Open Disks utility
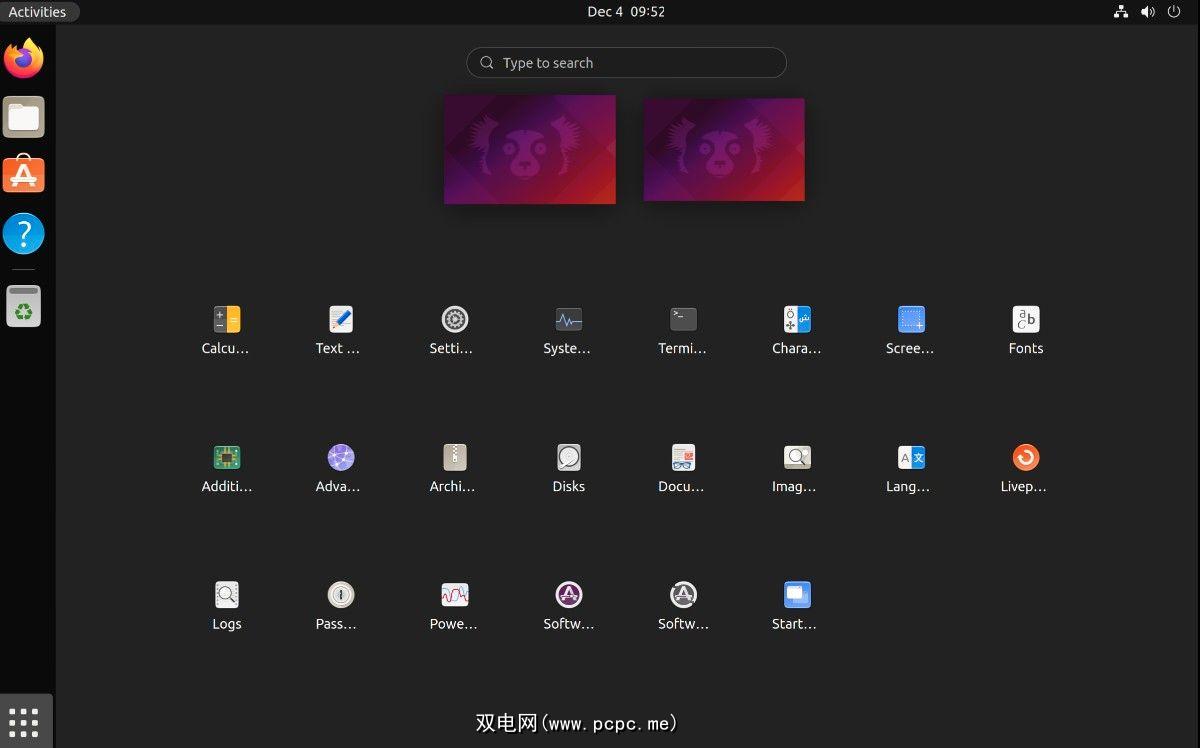 coord(569,458)
